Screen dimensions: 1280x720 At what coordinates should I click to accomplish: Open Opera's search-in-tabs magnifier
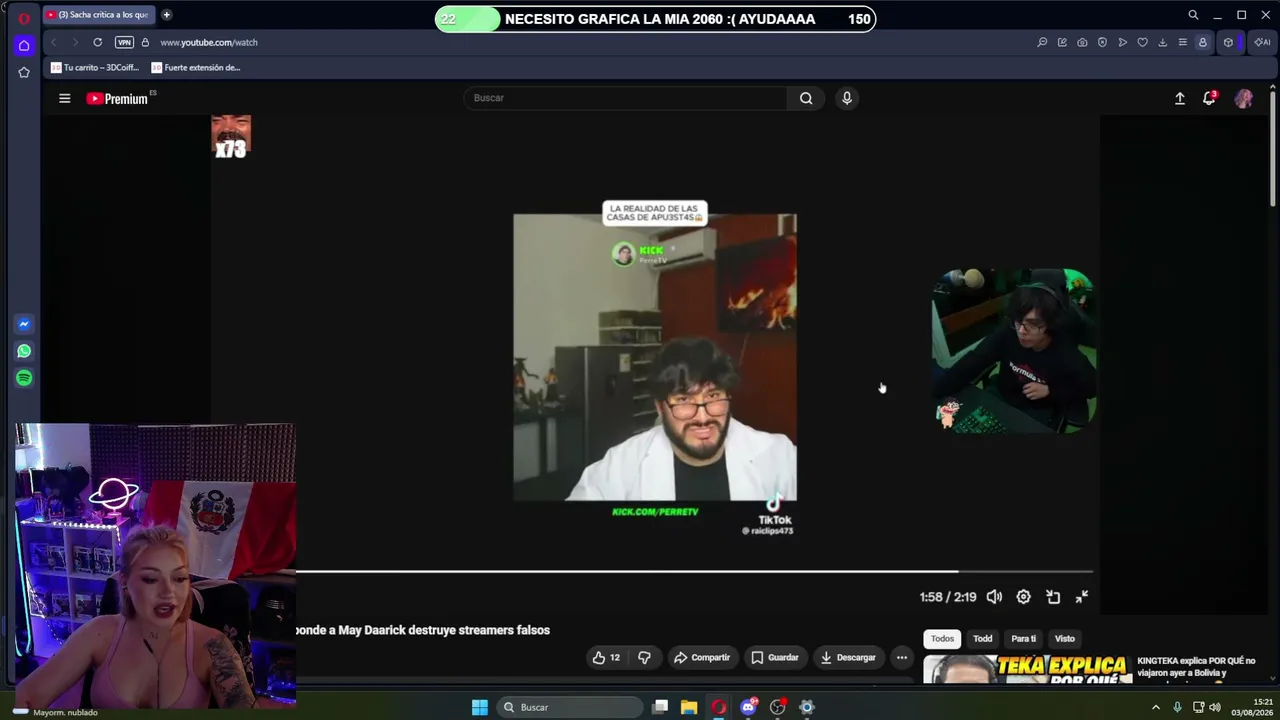pyautogui.click(x=1193, y=15)
